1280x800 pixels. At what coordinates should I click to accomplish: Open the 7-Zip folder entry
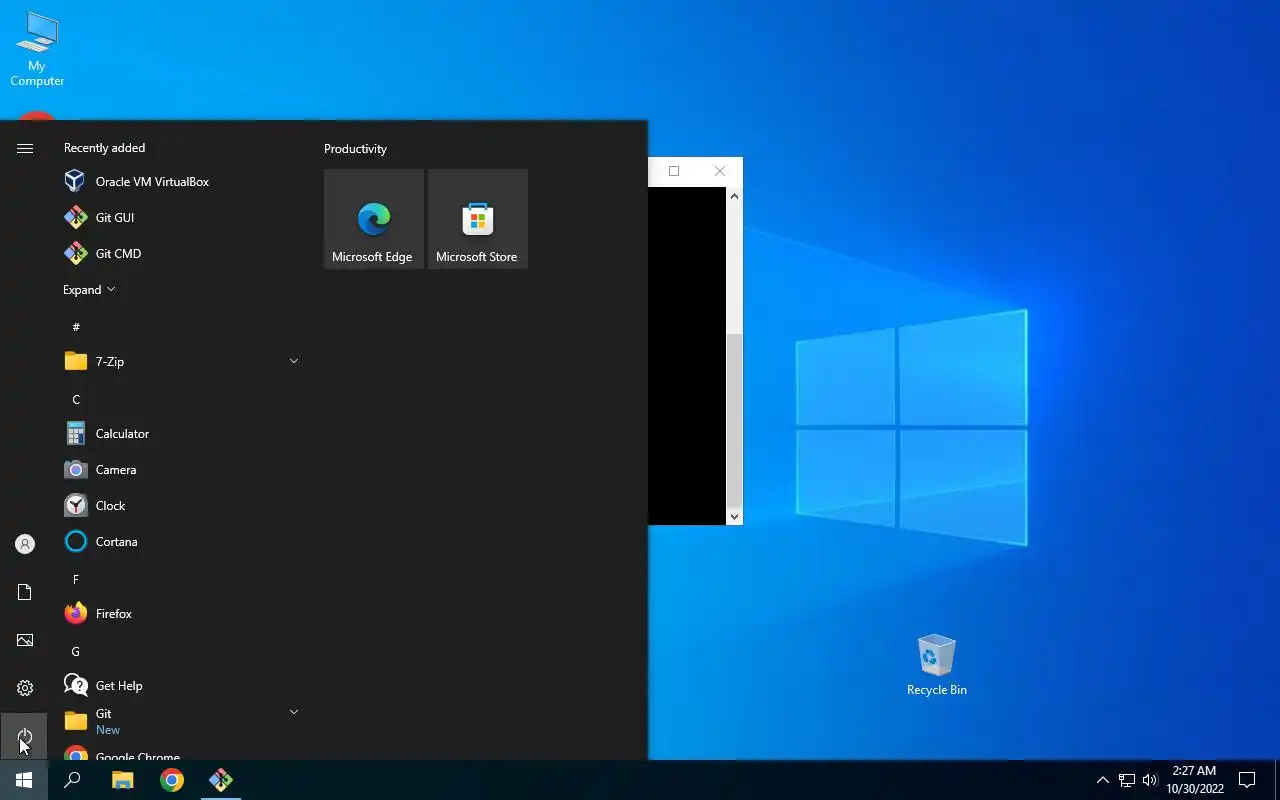pos(180,362)
